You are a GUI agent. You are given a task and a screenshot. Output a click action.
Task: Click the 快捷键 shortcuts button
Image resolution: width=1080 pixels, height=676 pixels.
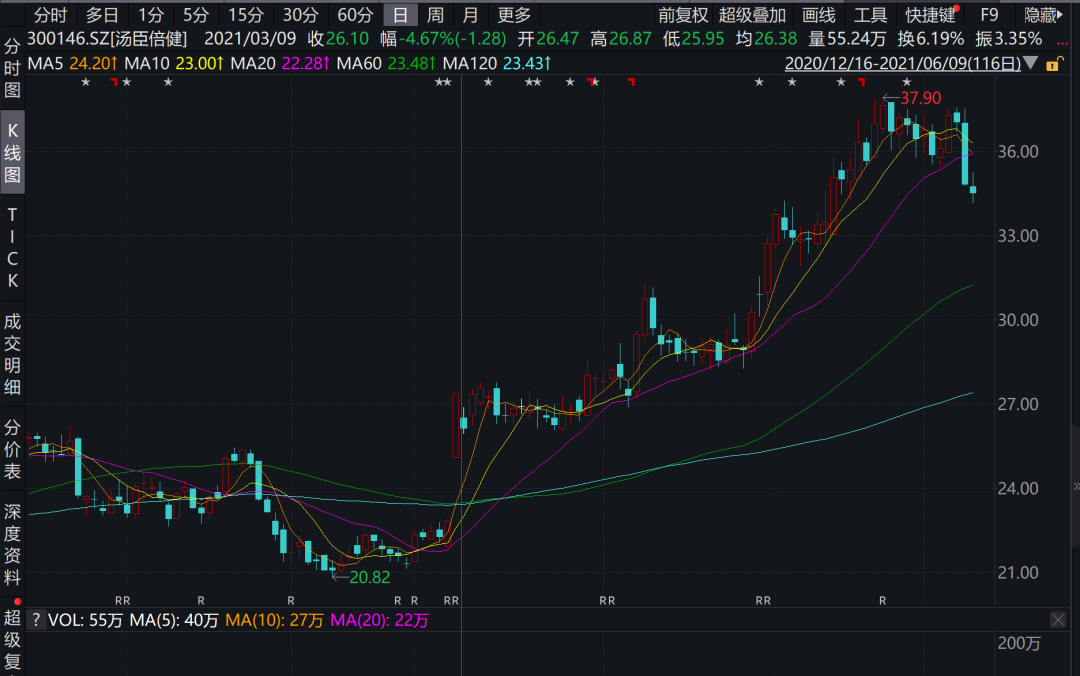(x=930, y=15)
